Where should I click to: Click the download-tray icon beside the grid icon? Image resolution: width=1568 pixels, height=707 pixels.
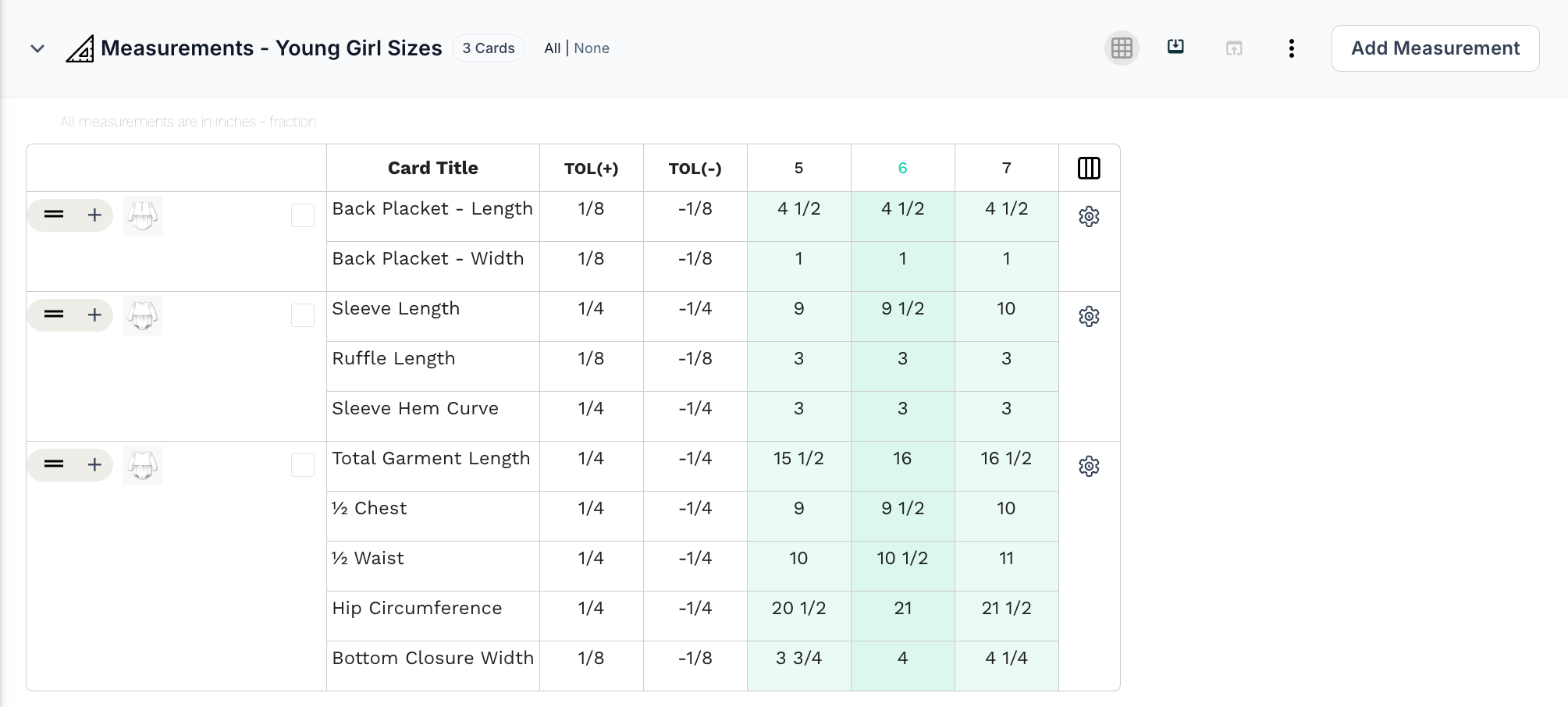coord(1176,47)
